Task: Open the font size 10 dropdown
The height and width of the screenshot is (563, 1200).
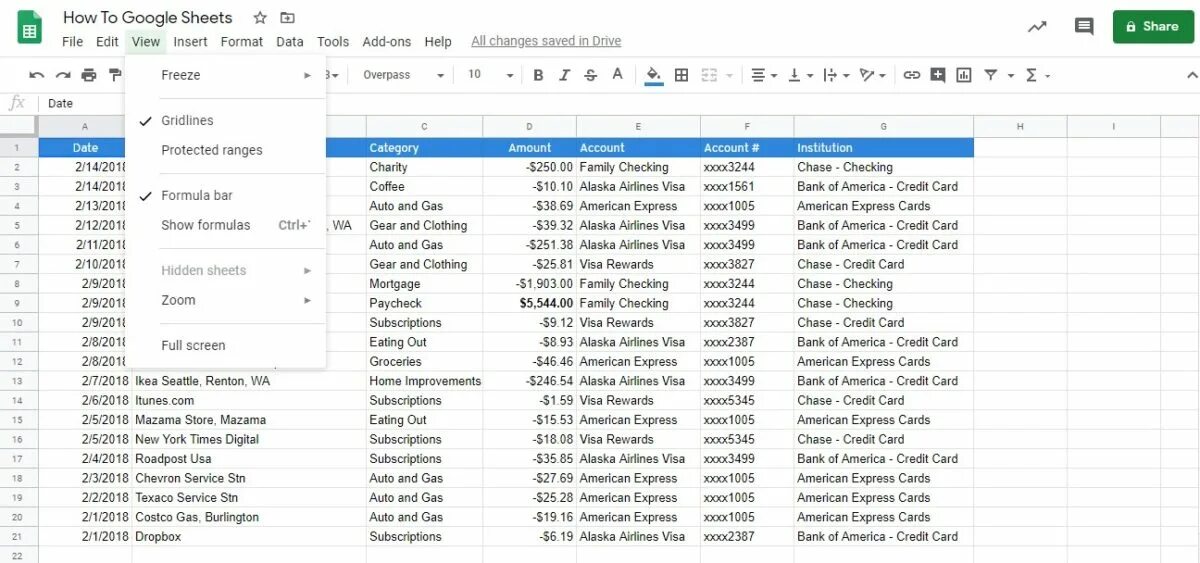Action: tap(490, 75)
